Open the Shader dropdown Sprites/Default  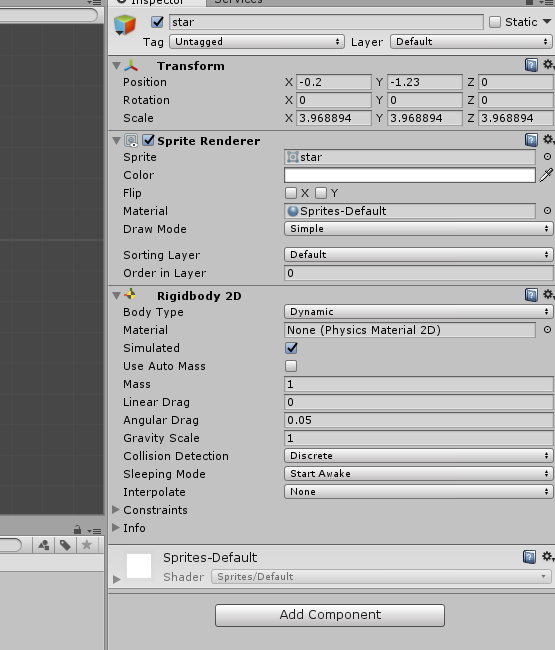pyautogui.click(x=381, y=576)
